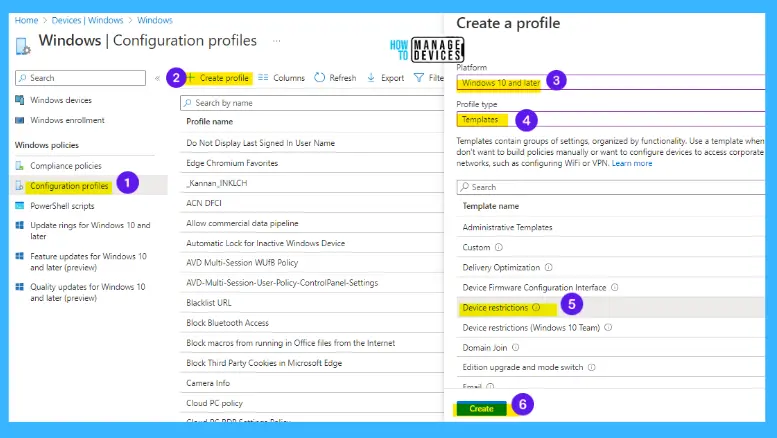Export the profile list

pyautogui.click(x=392, y=78)
